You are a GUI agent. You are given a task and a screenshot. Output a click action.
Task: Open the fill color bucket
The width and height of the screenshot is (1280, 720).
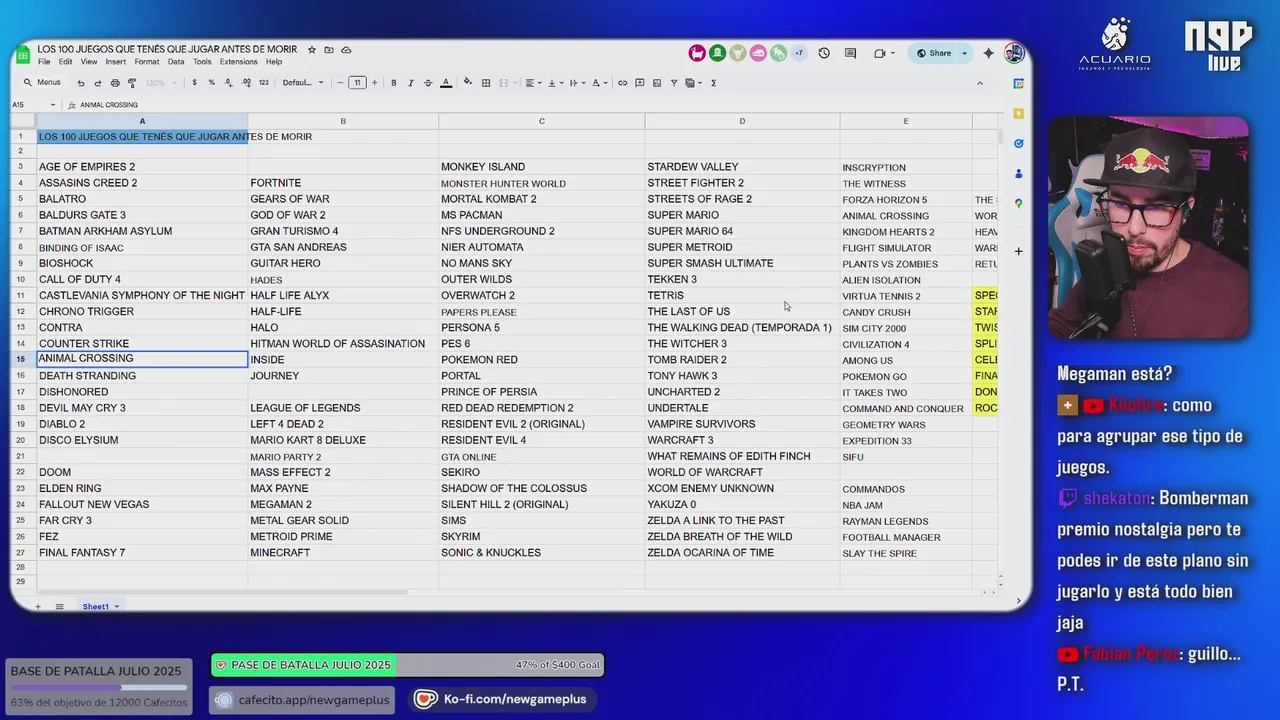tap(468, 83)
